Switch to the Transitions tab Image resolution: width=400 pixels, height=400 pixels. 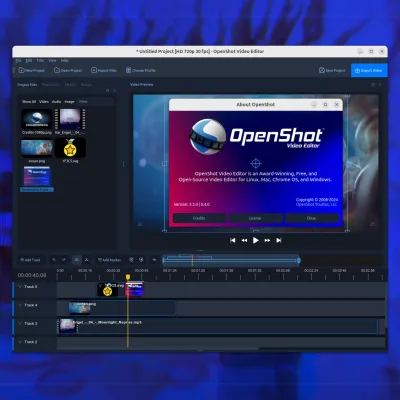[x=51, y=85]
